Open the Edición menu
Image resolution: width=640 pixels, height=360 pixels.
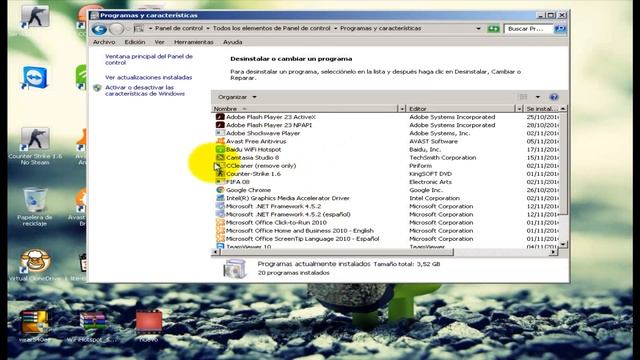click(x=135, y=42)
